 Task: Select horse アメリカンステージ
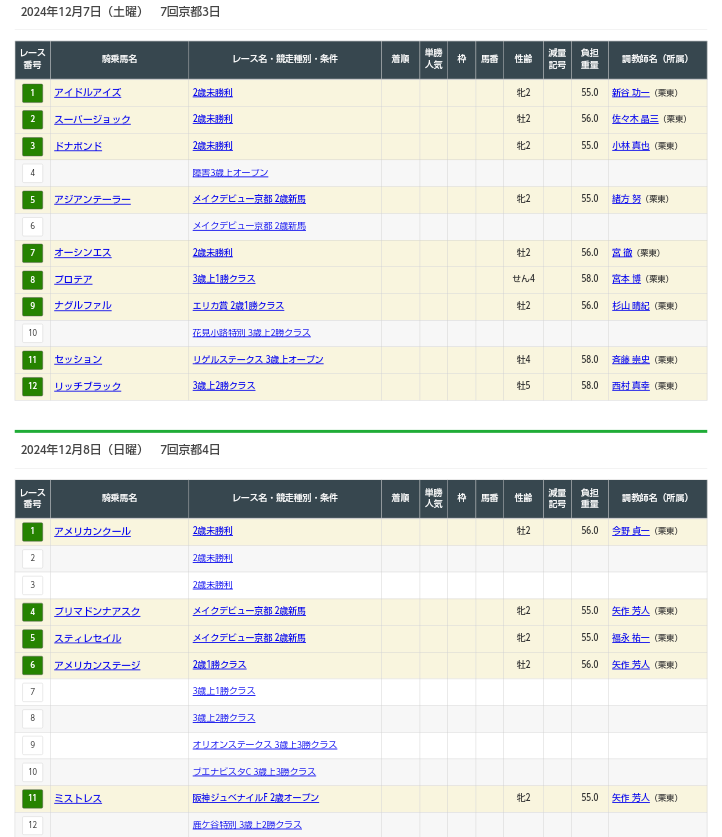[x=97, y=665]
